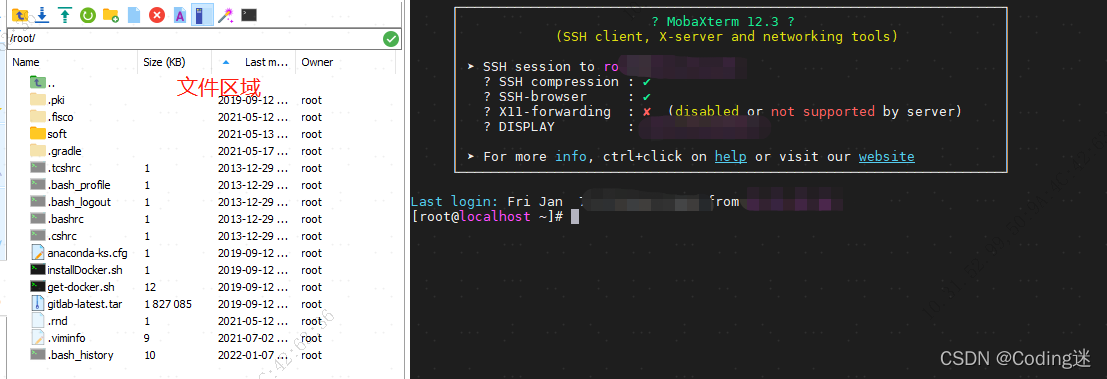The width and height of the screenshot is (1107, 379).
Task: Click the anaconda-ks.cfg file icon
Action: [x=37, y=253]
